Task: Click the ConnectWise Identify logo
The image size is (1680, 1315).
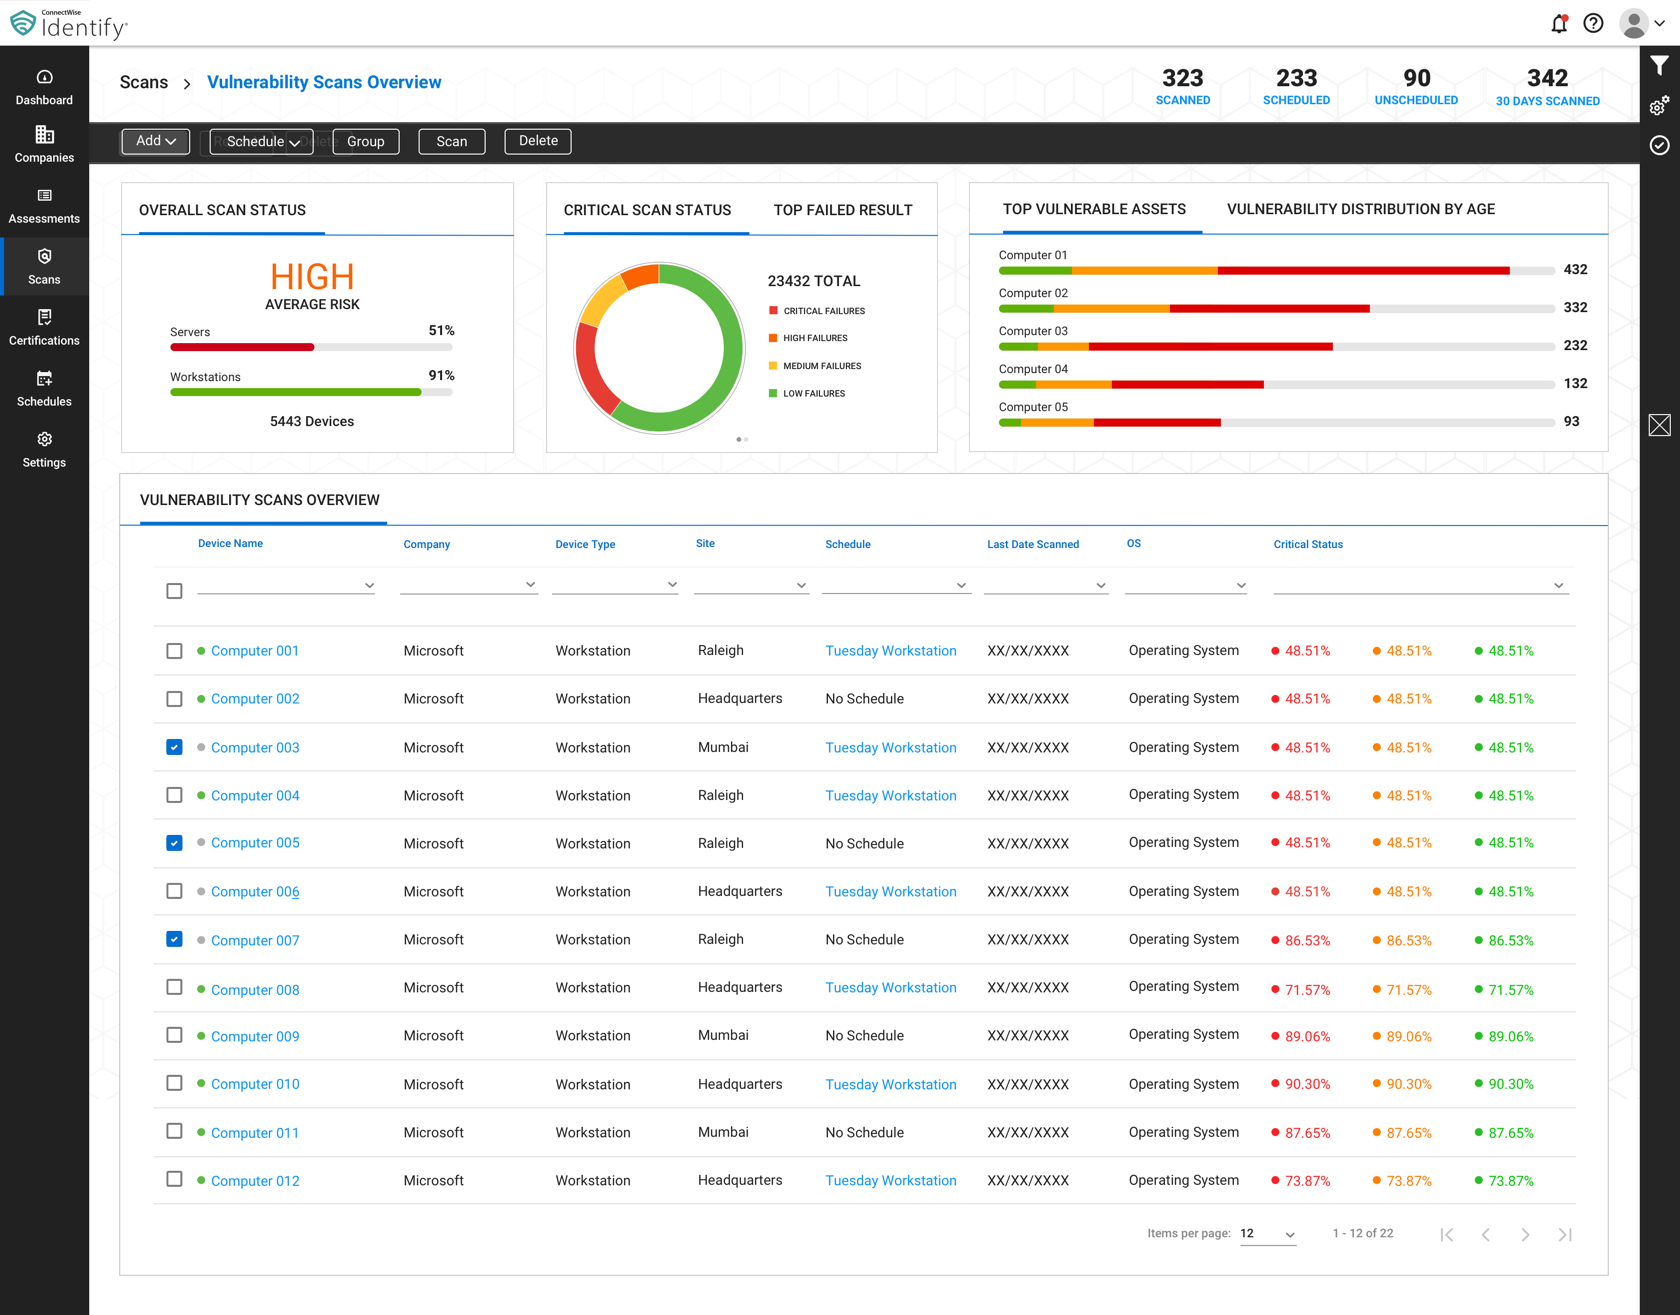Action: pos(68,23)
